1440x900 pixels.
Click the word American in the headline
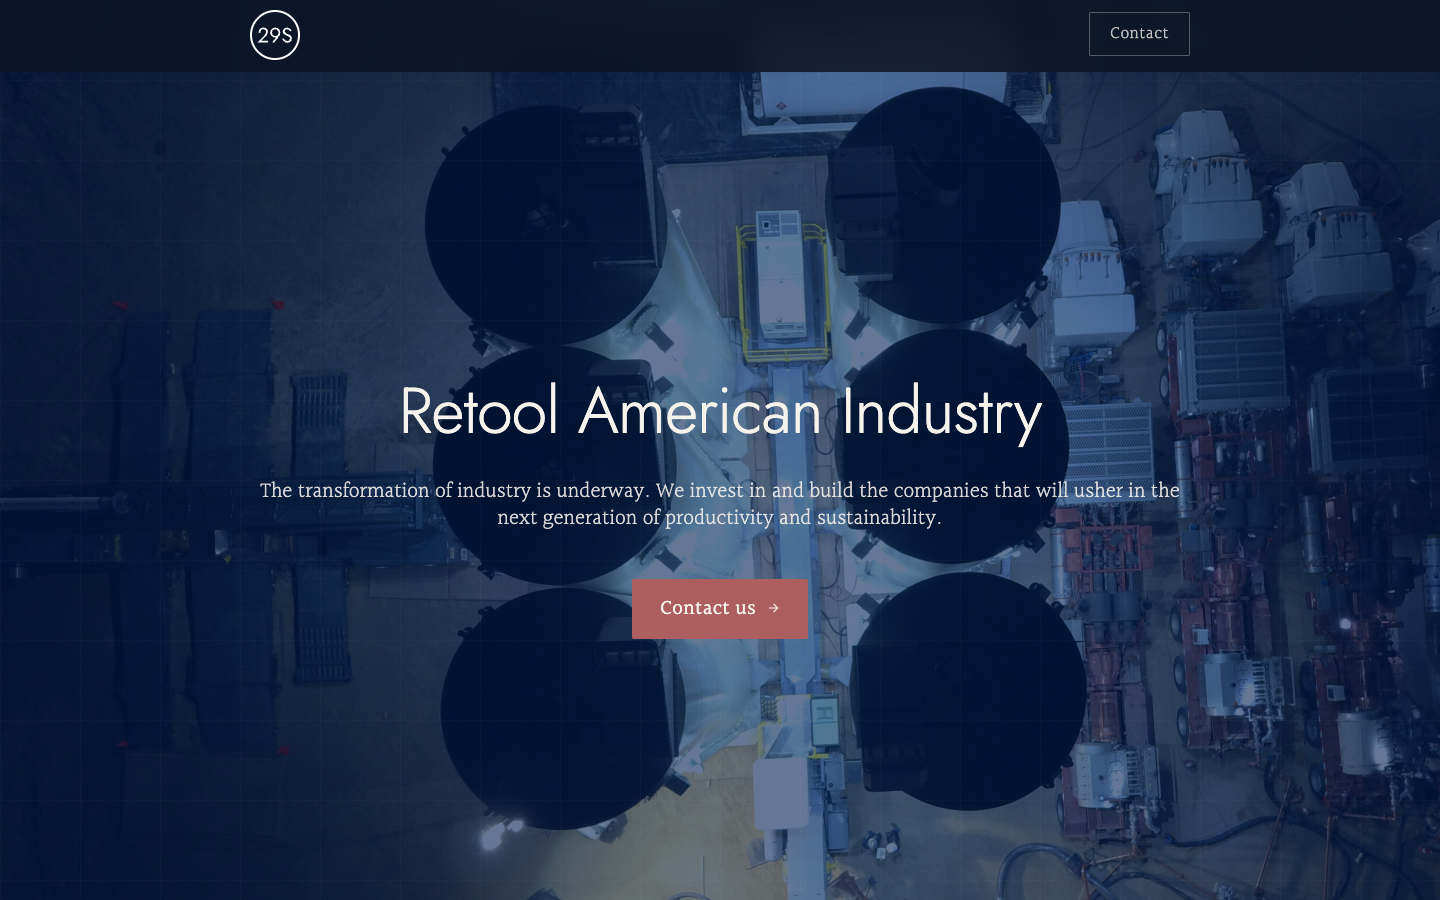click(700, 411)
